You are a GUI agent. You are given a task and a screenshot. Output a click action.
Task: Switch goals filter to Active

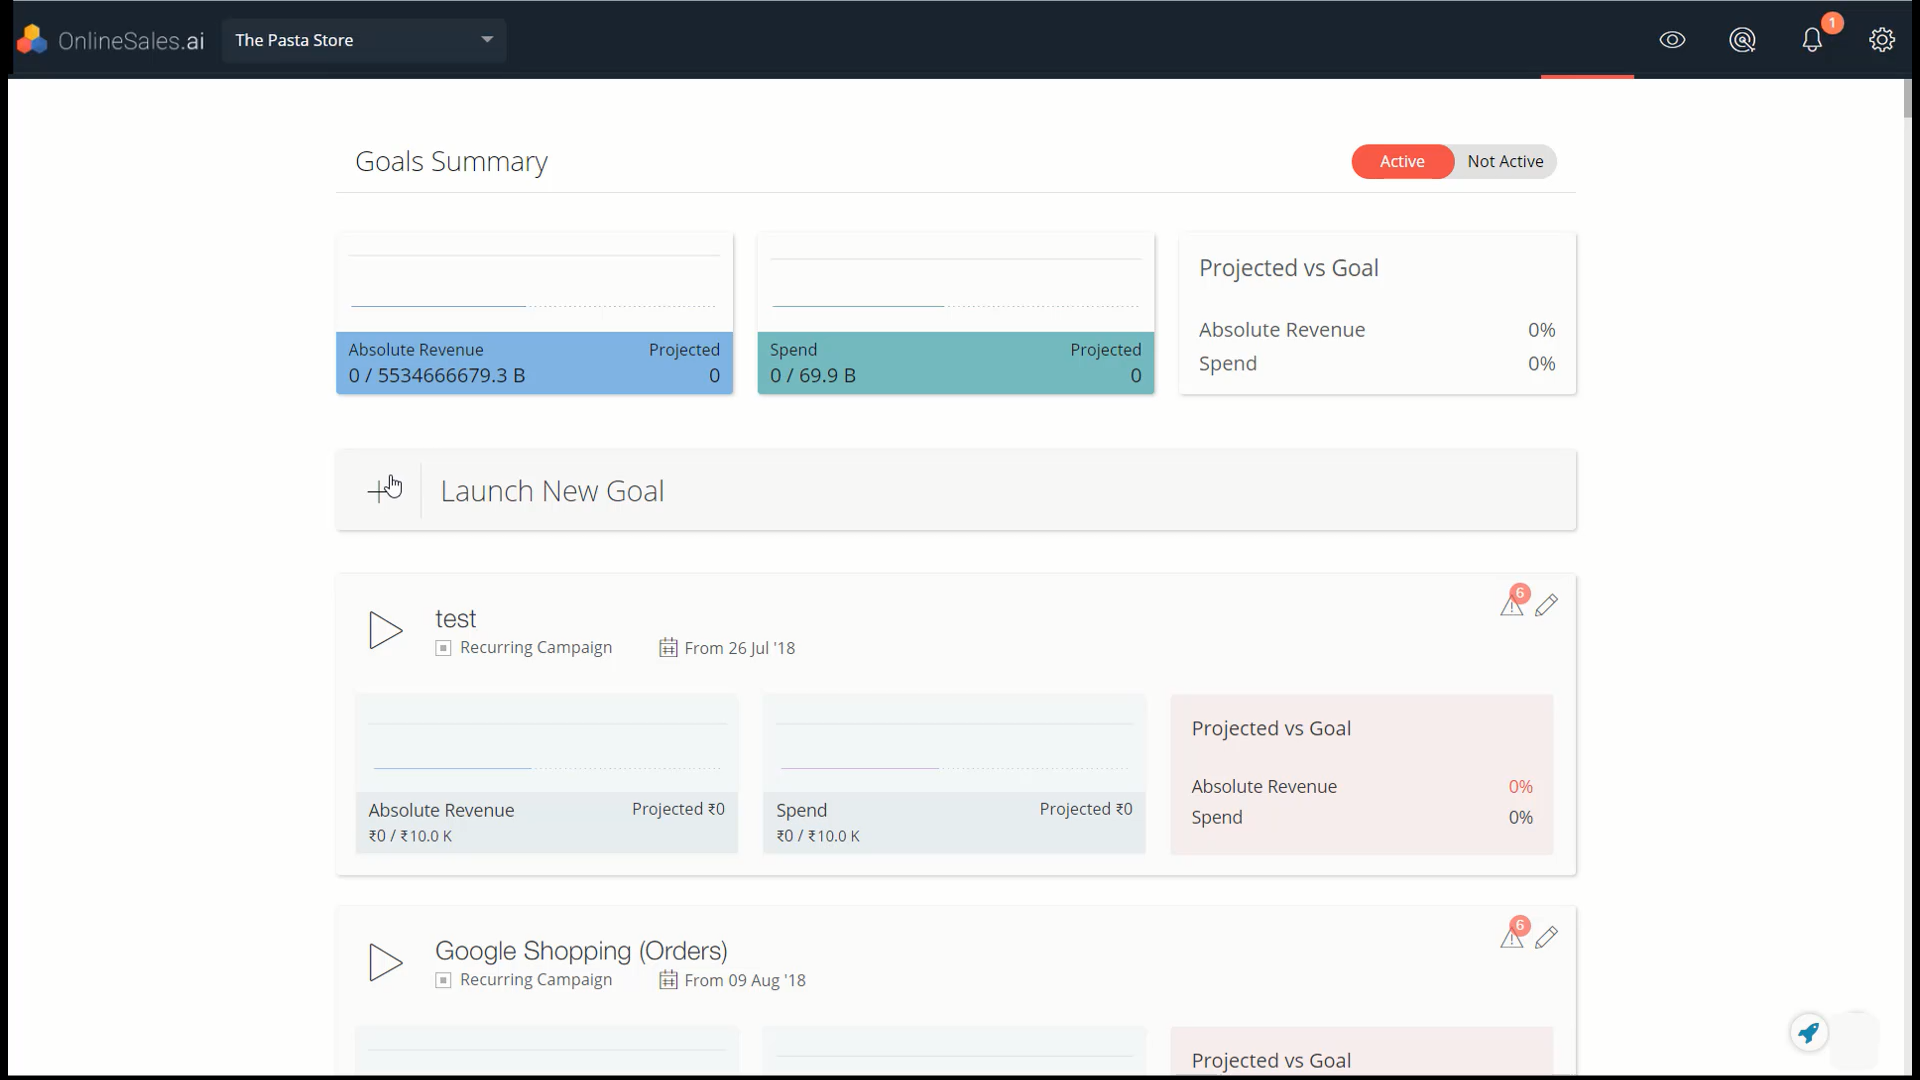[x=1402, y=162]
